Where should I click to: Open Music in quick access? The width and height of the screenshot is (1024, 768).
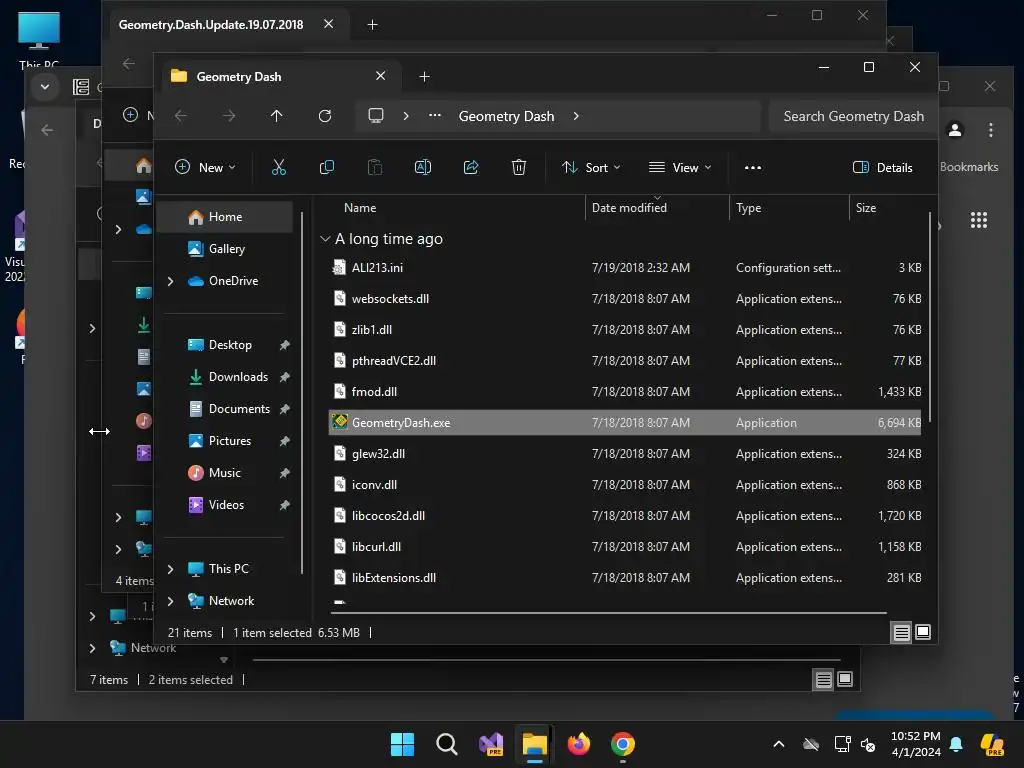pyautogui.click(x=225, y=473)
